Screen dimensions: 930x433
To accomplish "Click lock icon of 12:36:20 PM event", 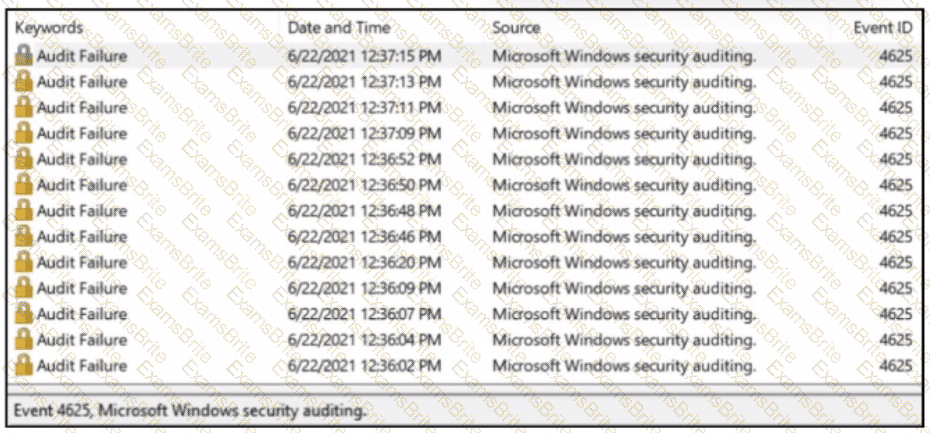I will click(24, 263).
